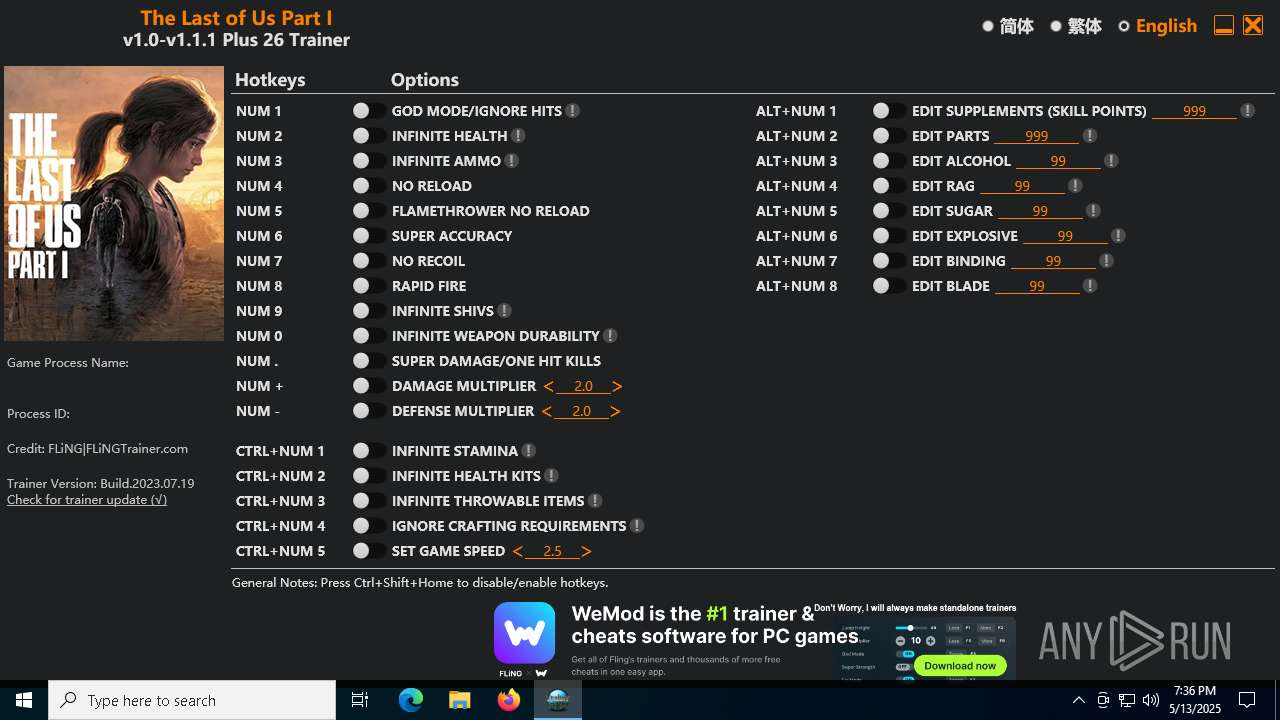Click the info icon beside Infinite Health Kits
The image size is (1280, 720).
551,476
